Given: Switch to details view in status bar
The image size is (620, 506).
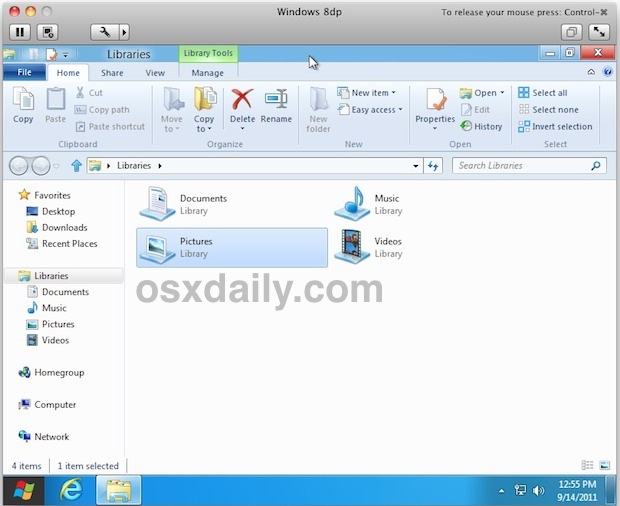Looking at the screenshot, I should (587, 465).
